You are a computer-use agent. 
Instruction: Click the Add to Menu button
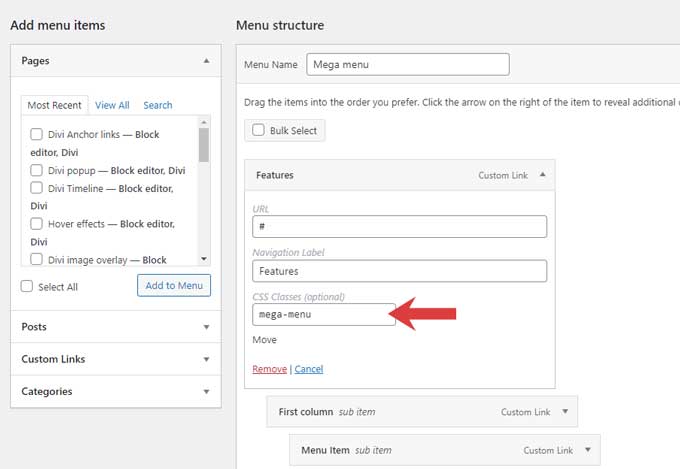tap(174, 286)
